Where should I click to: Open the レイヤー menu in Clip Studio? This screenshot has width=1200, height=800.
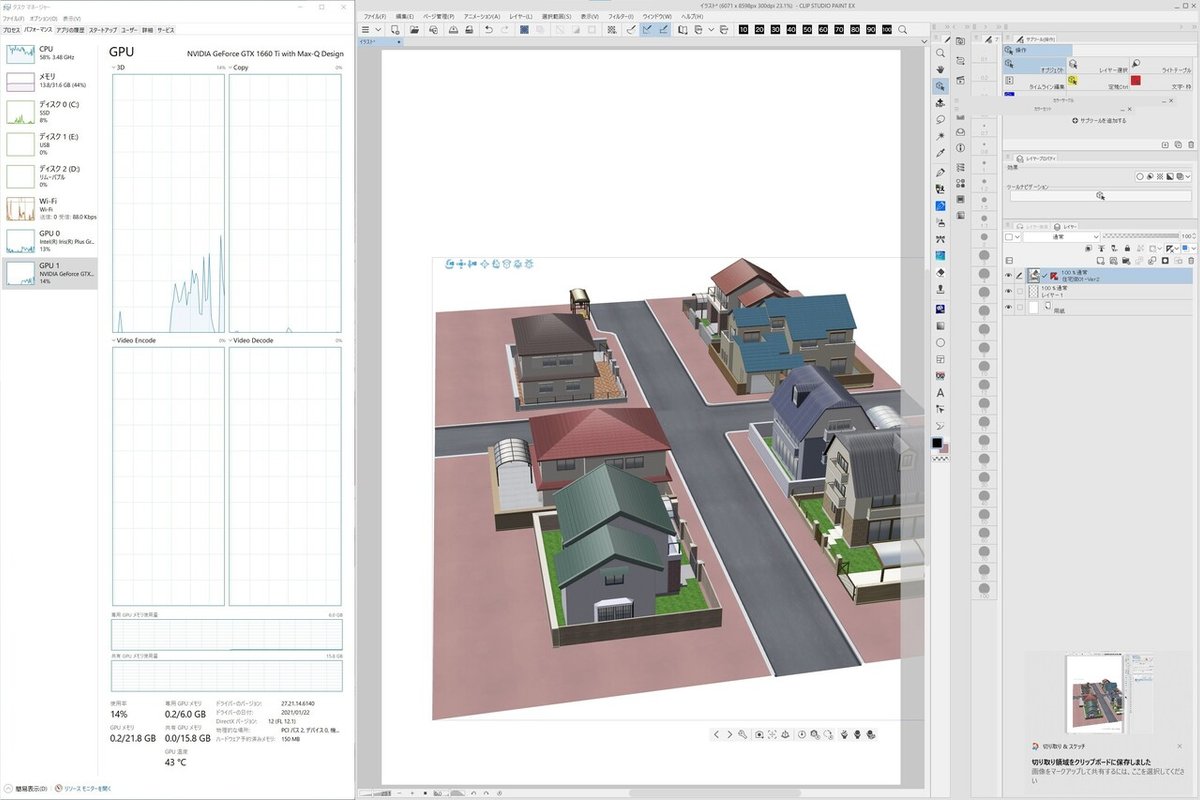coord(521,17)
